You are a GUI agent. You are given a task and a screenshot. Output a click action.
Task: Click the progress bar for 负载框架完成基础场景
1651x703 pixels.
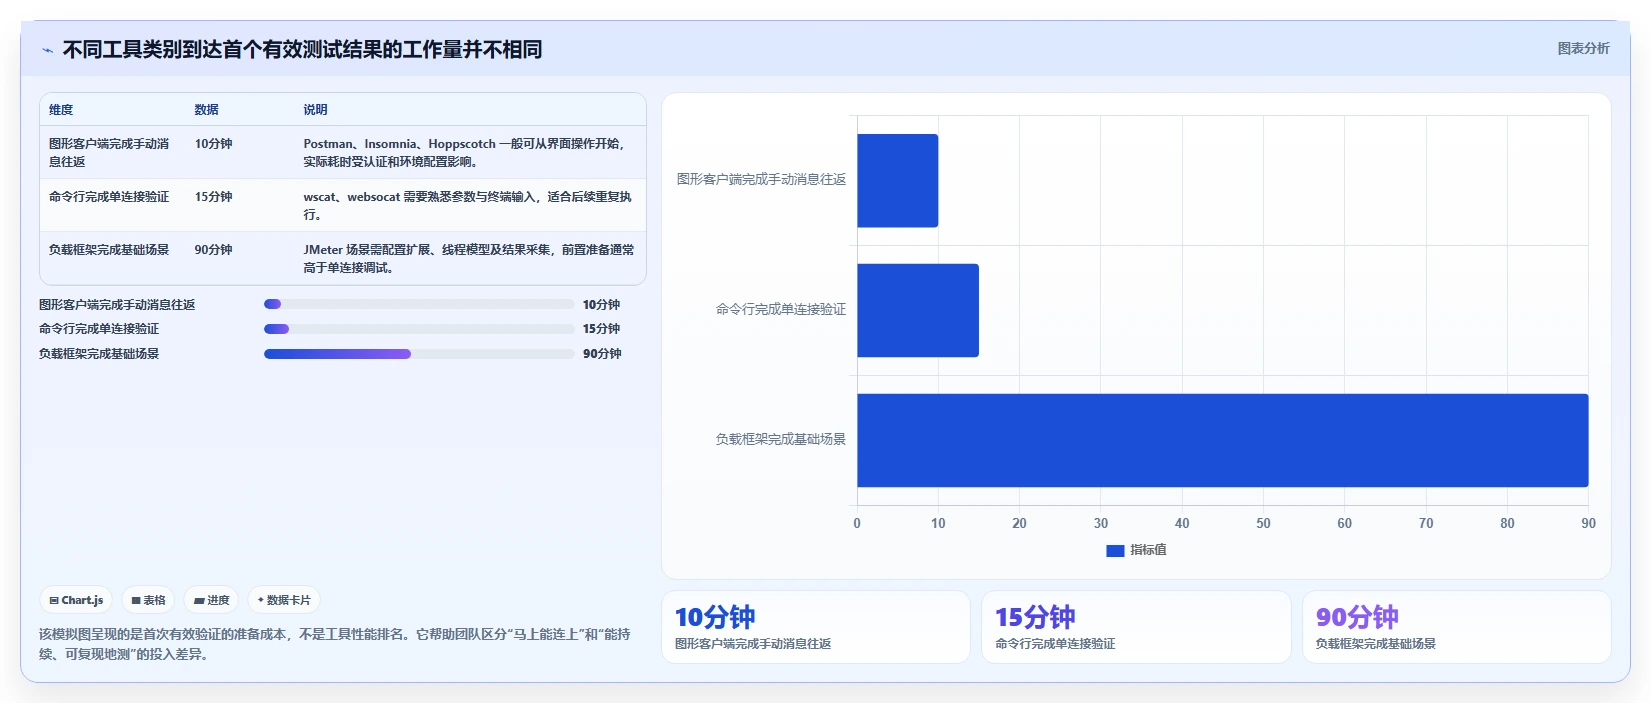(419, 354)
